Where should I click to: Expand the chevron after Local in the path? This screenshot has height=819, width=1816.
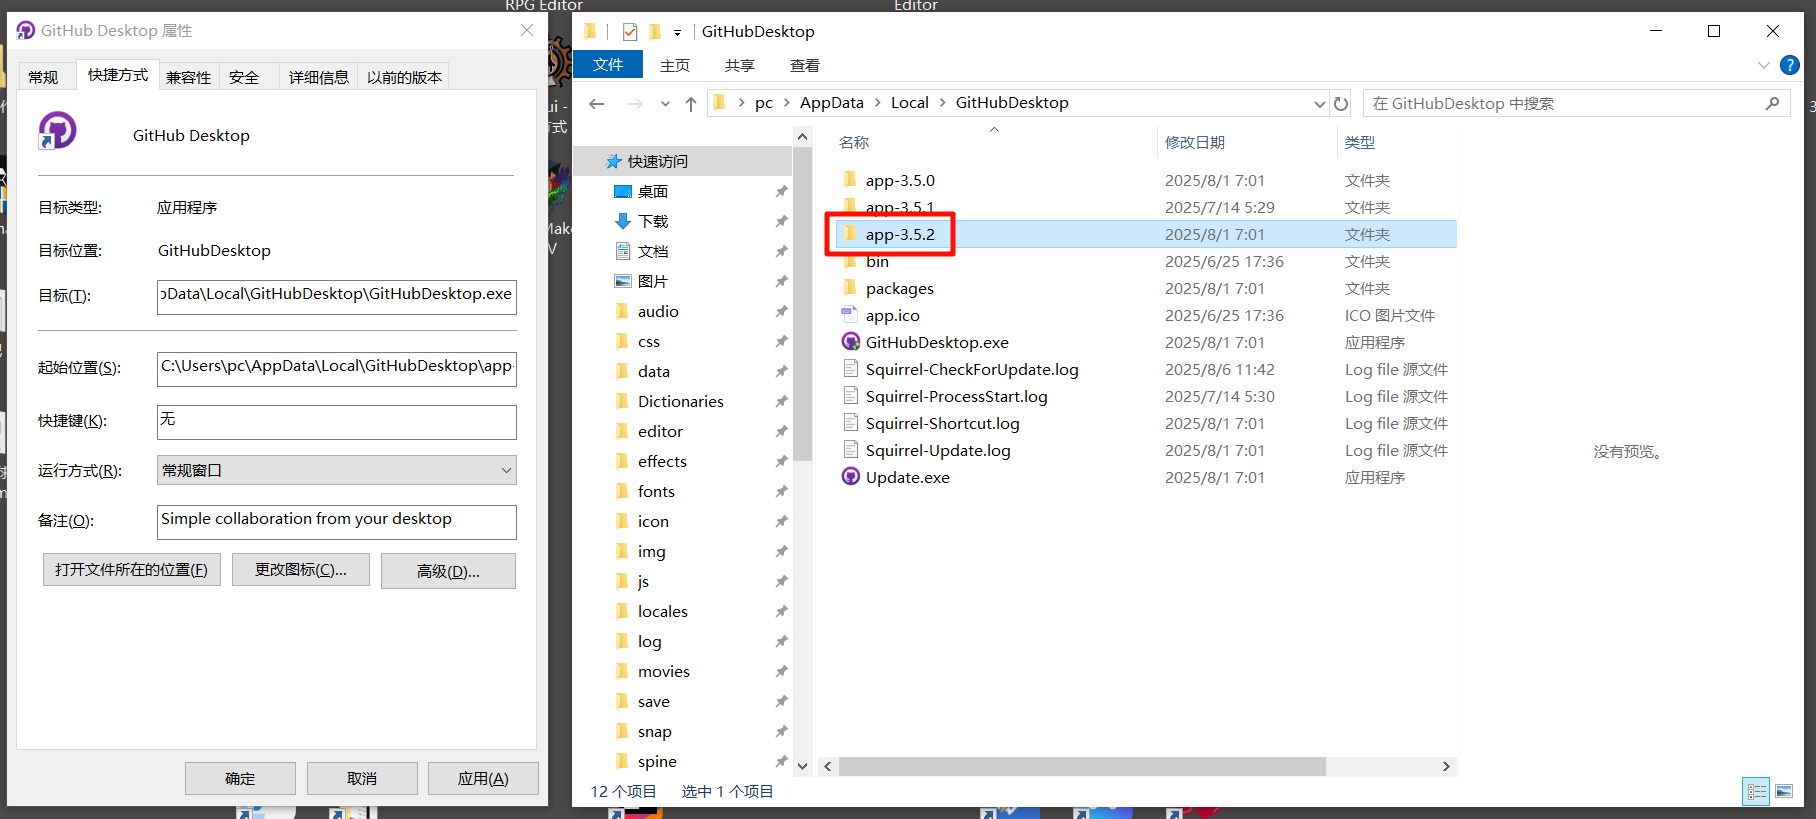pyautogui.click(x=942, y=103)
